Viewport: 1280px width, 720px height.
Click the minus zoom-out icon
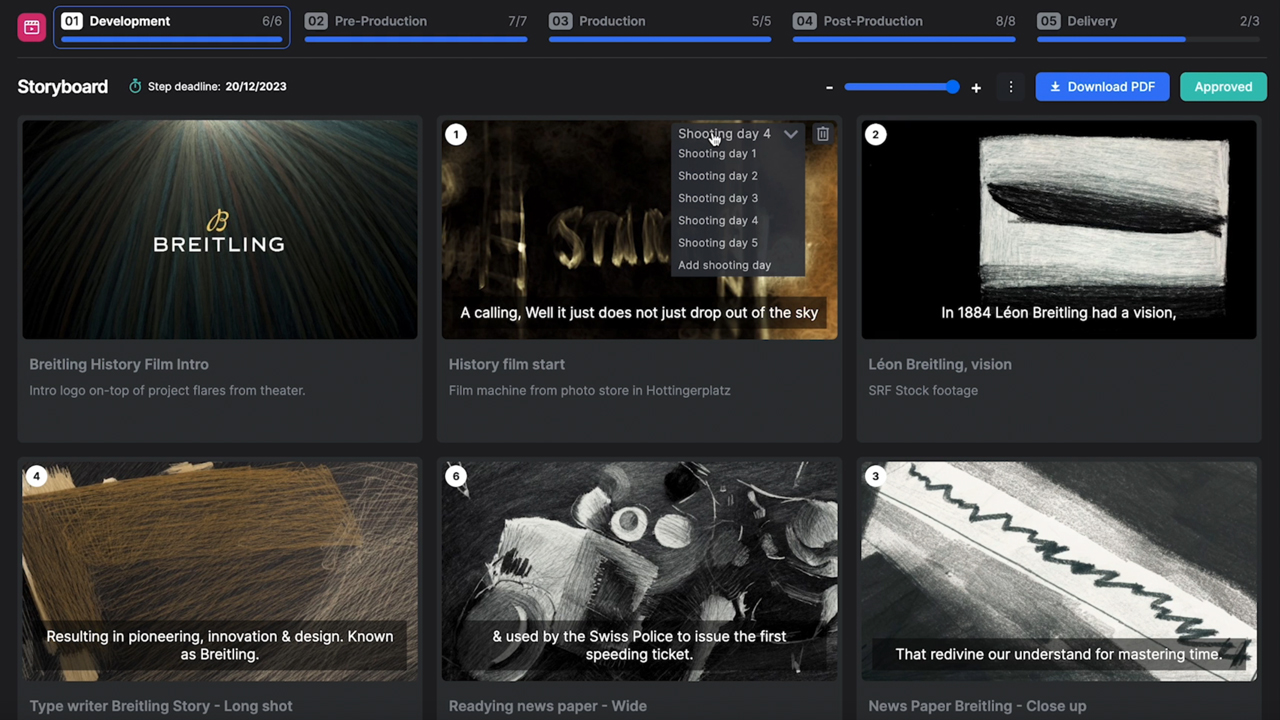829,88
